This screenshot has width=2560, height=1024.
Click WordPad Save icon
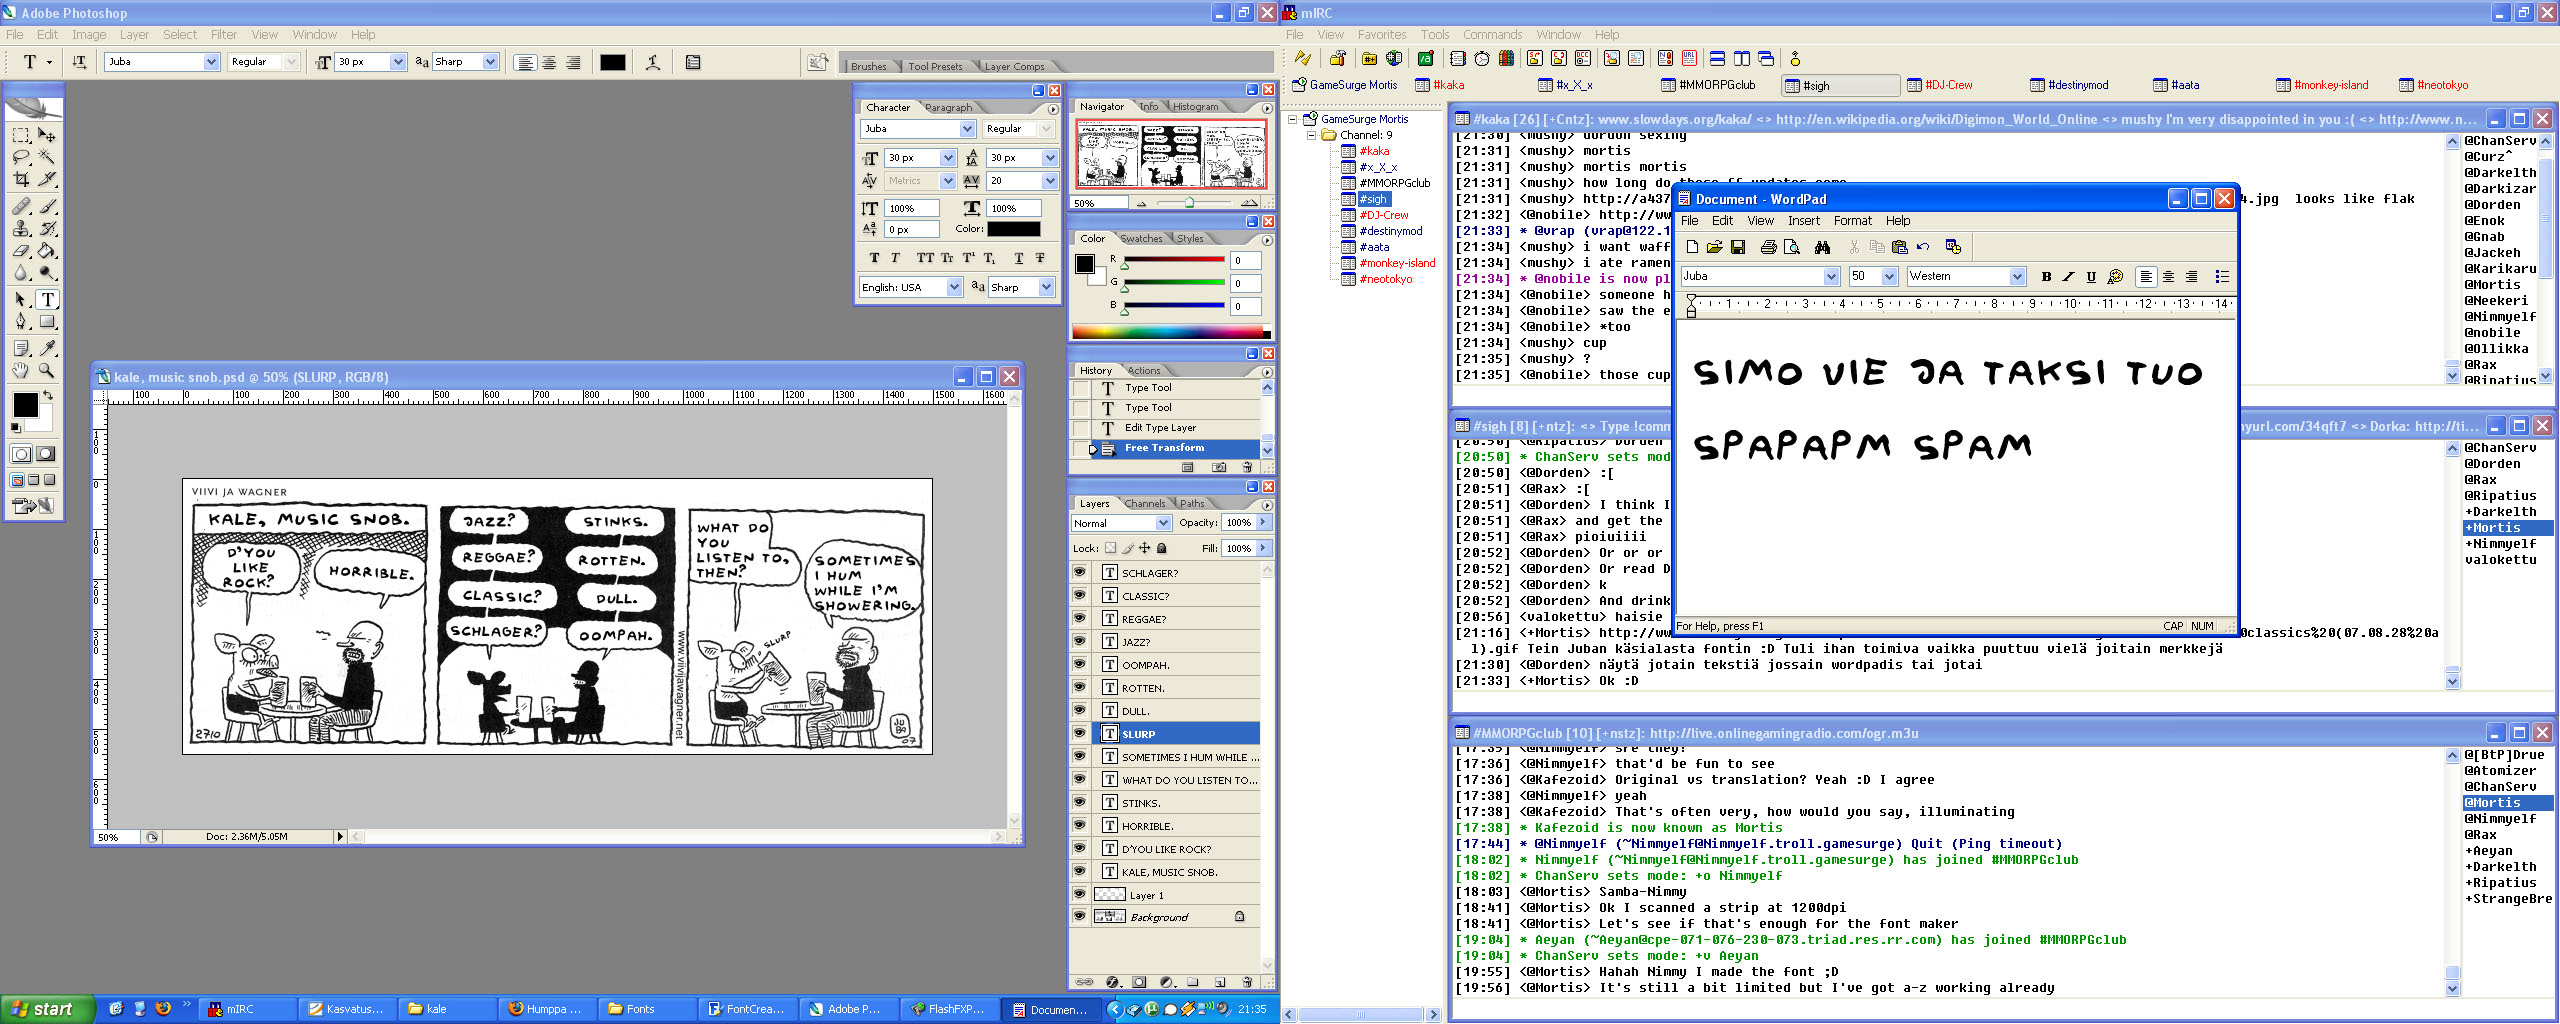click(1738, 247)
